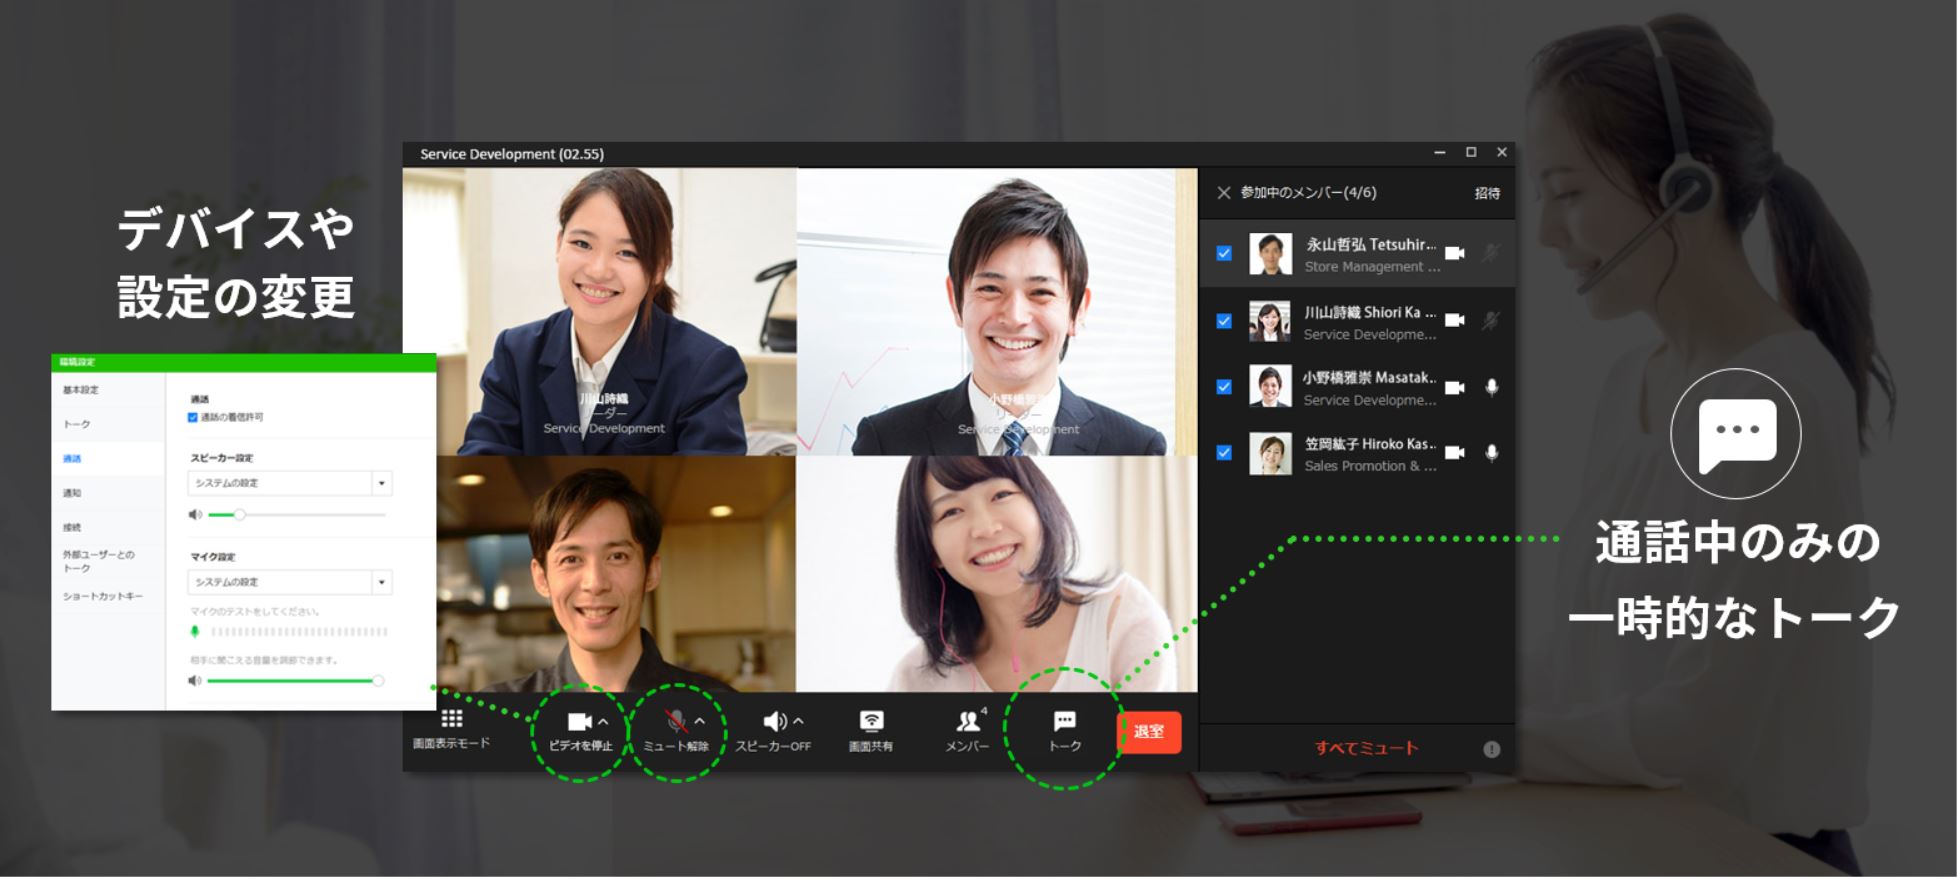
Task: Disable the 通話の着信許可 checkbox
Action: coord(193,417)
